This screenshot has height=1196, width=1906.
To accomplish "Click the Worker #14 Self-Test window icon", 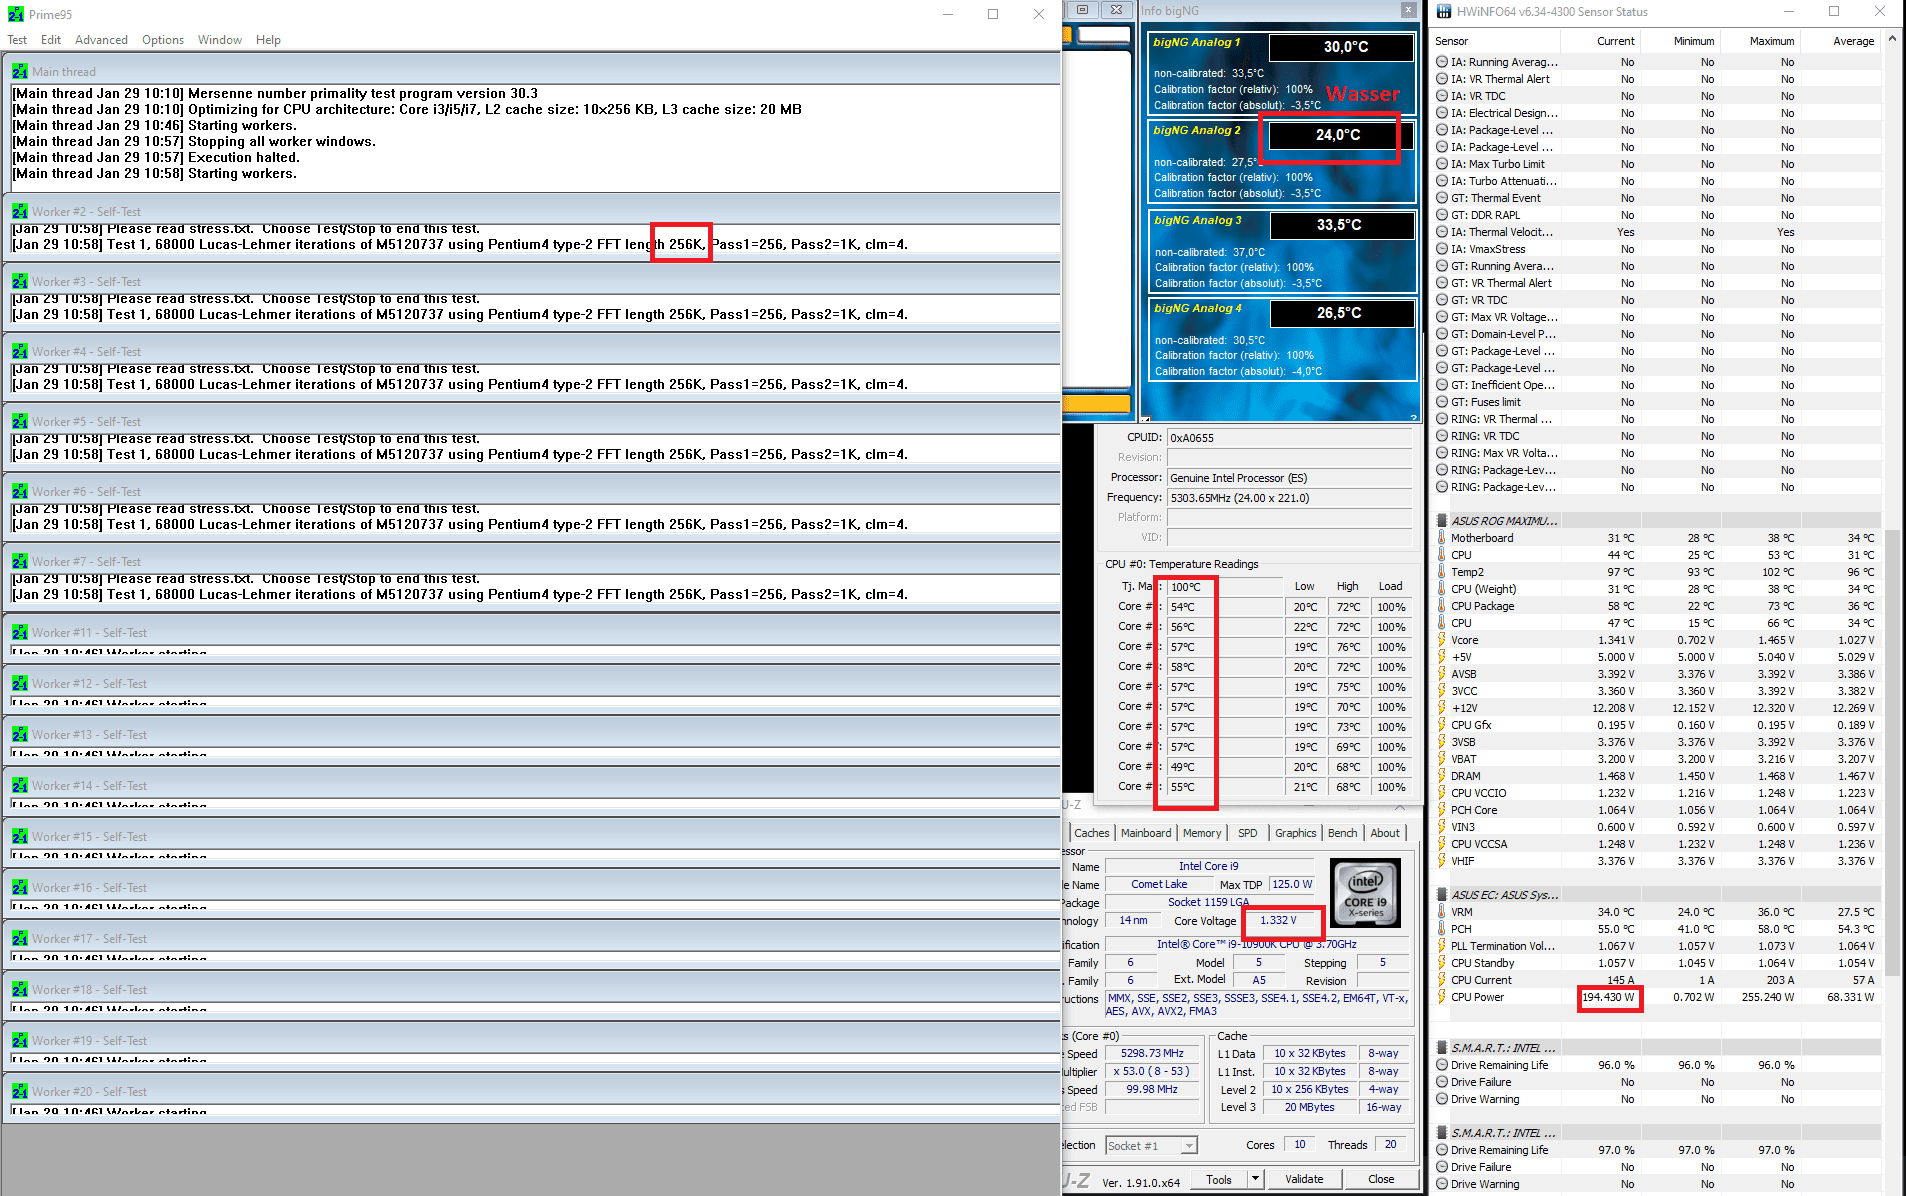I will 20,786.
